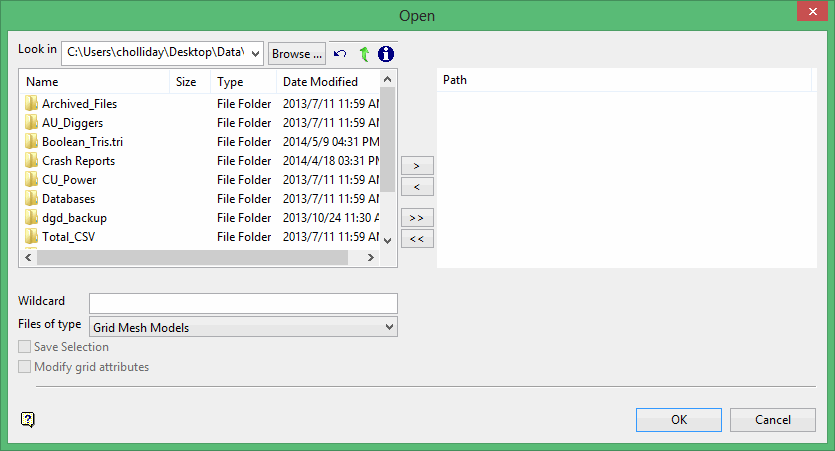Click the Crash Reports folder icon
Viewport: 835px width, 451px height.
coord(31,161)
